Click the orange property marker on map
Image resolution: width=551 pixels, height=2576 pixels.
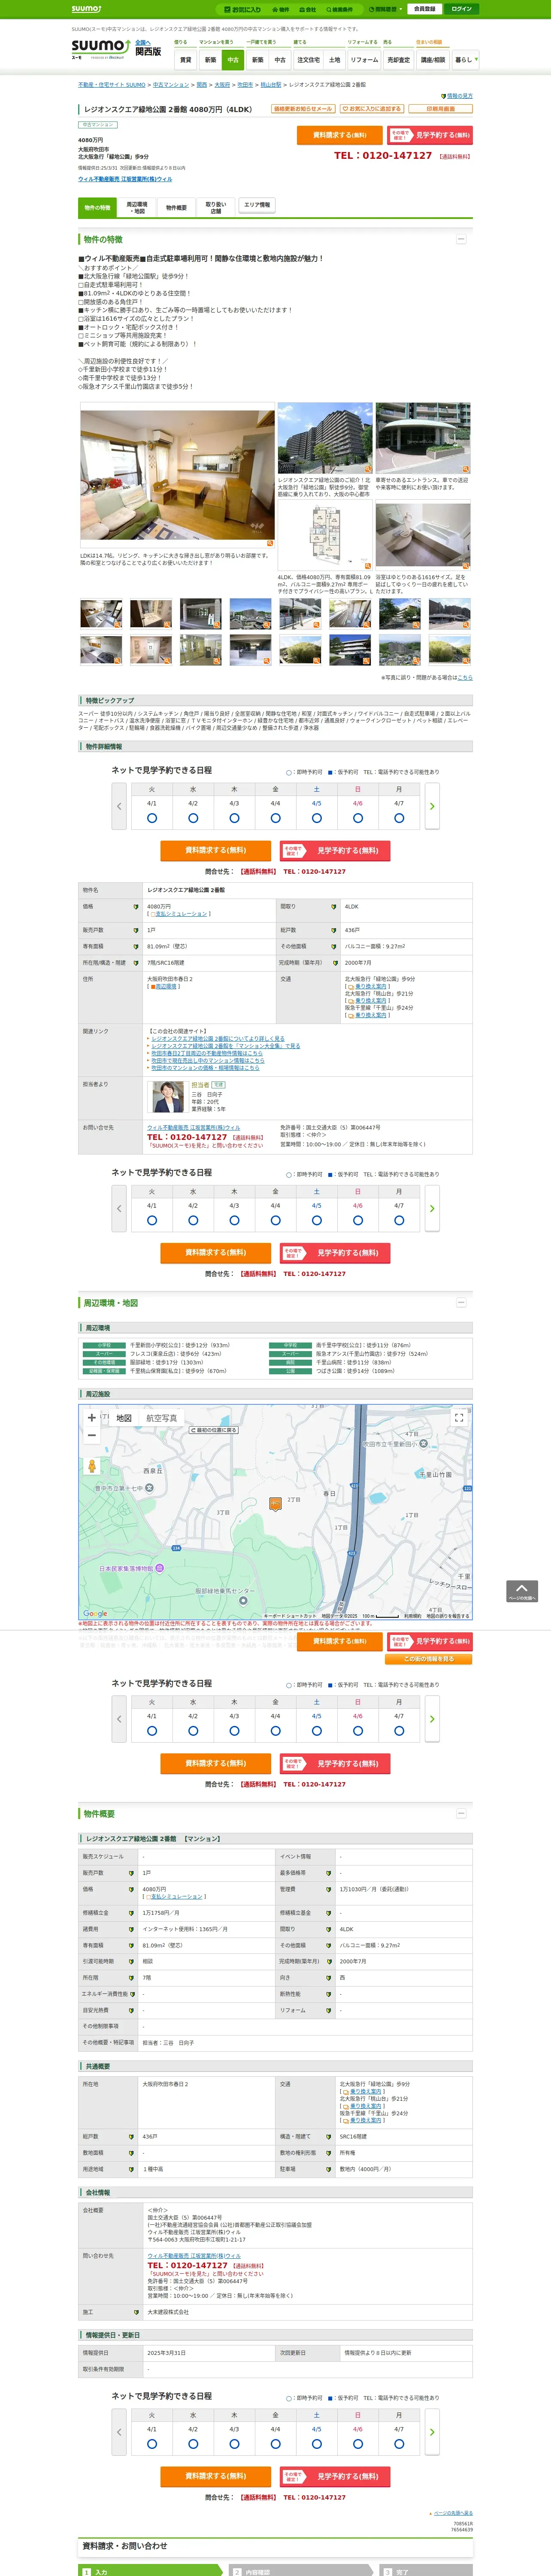275,1503
